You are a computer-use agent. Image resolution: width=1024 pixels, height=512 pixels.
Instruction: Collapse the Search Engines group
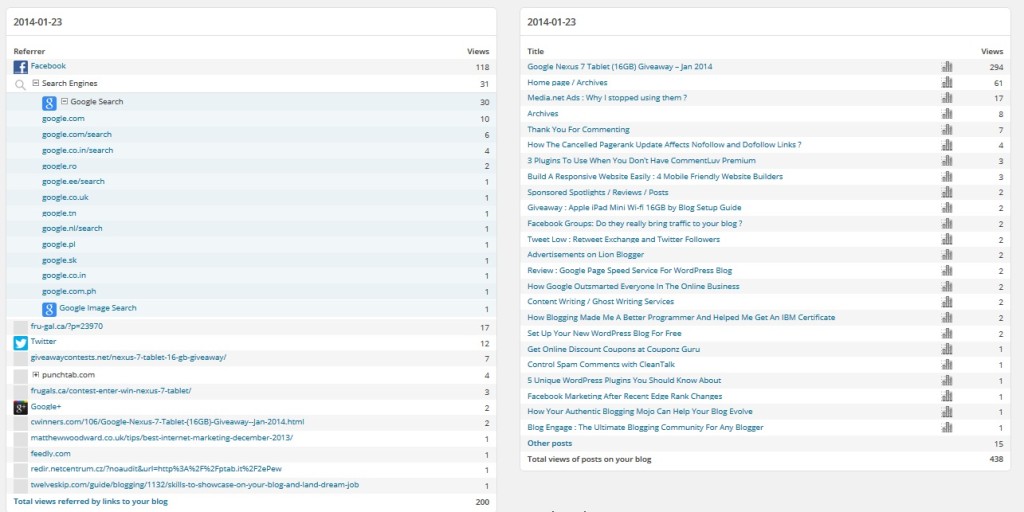coord(35,84)
